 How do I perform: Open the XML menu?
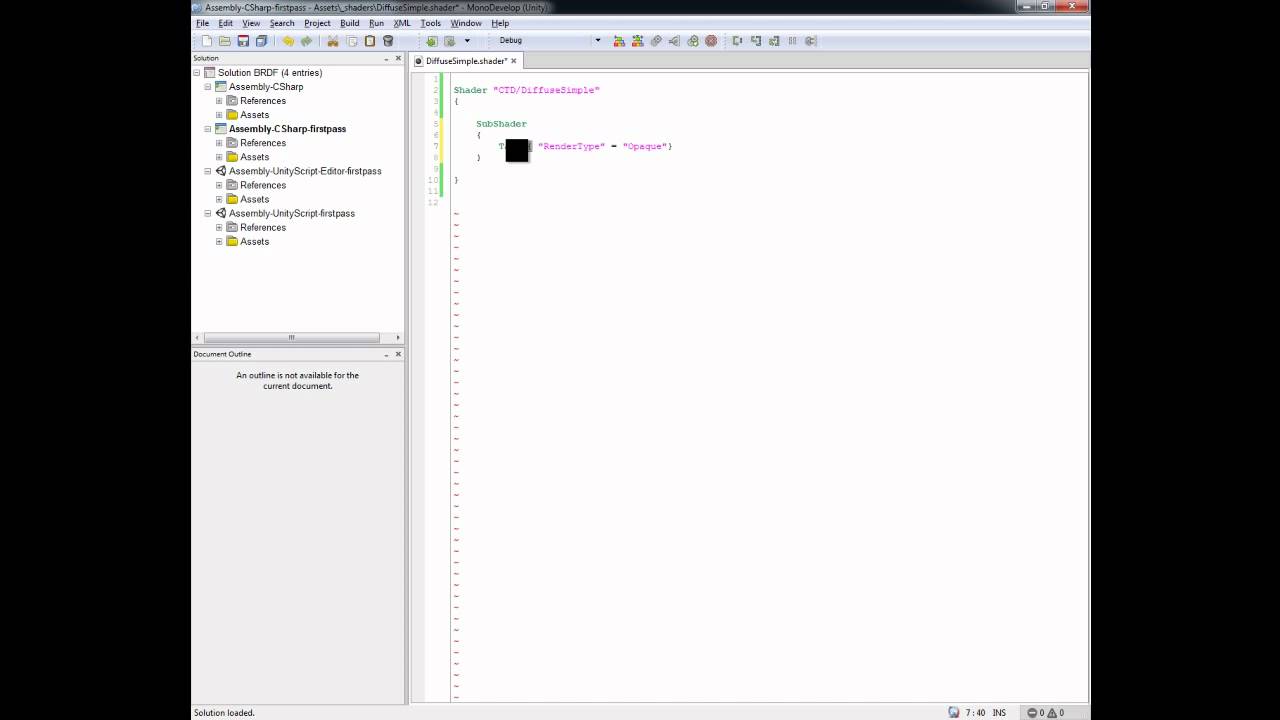pyautogui.click(x=402, y=23)
